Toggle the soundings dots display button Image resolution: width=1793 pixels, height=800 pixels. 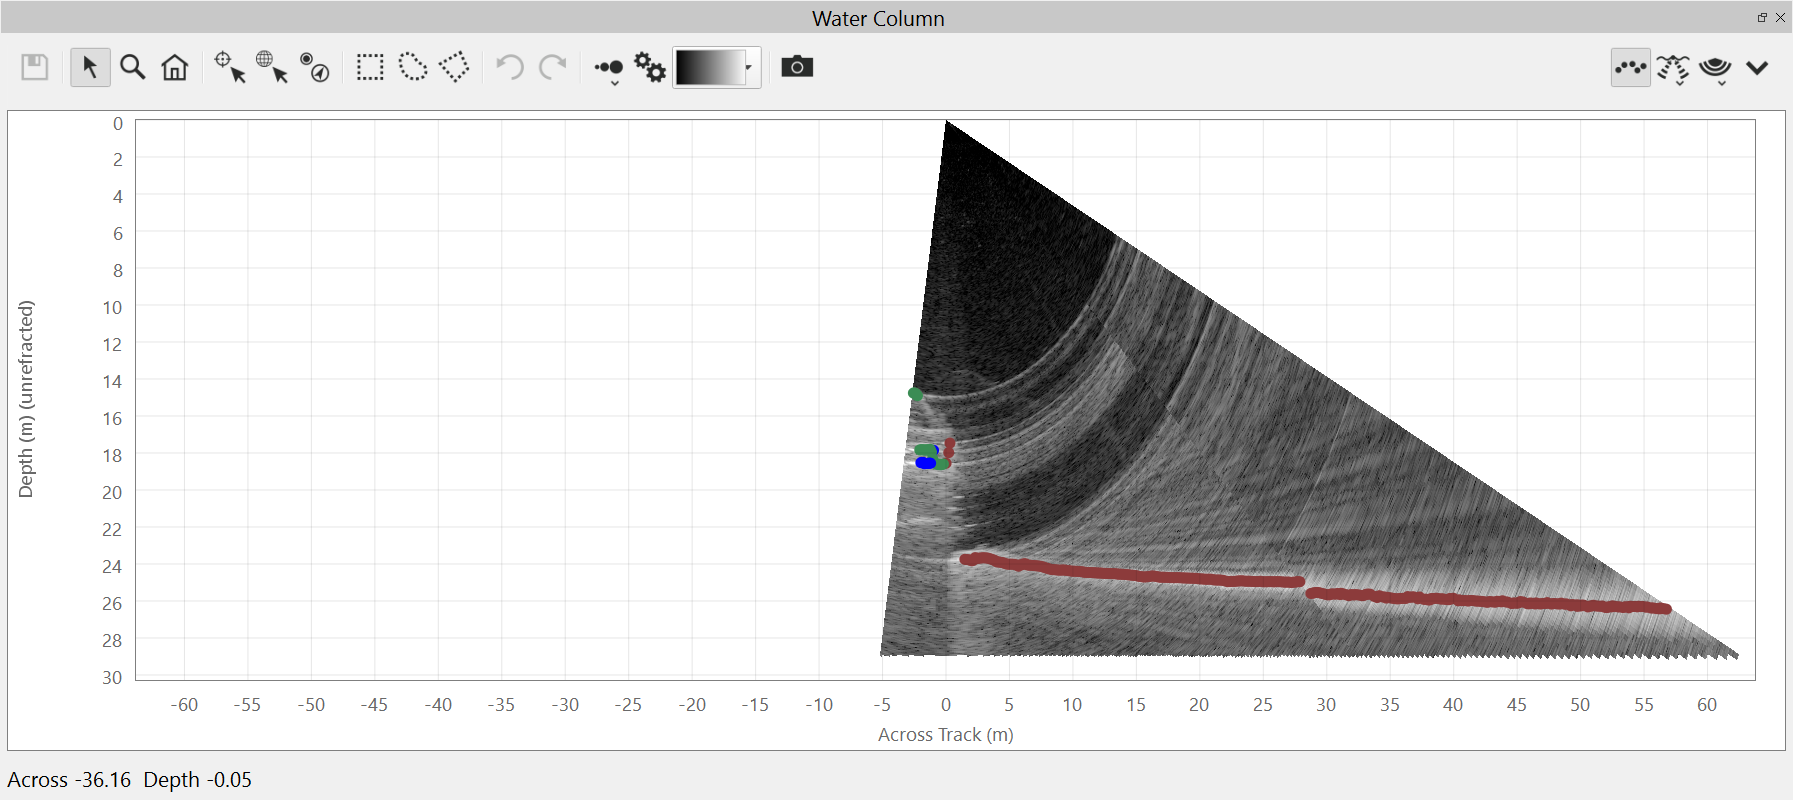1630,68
